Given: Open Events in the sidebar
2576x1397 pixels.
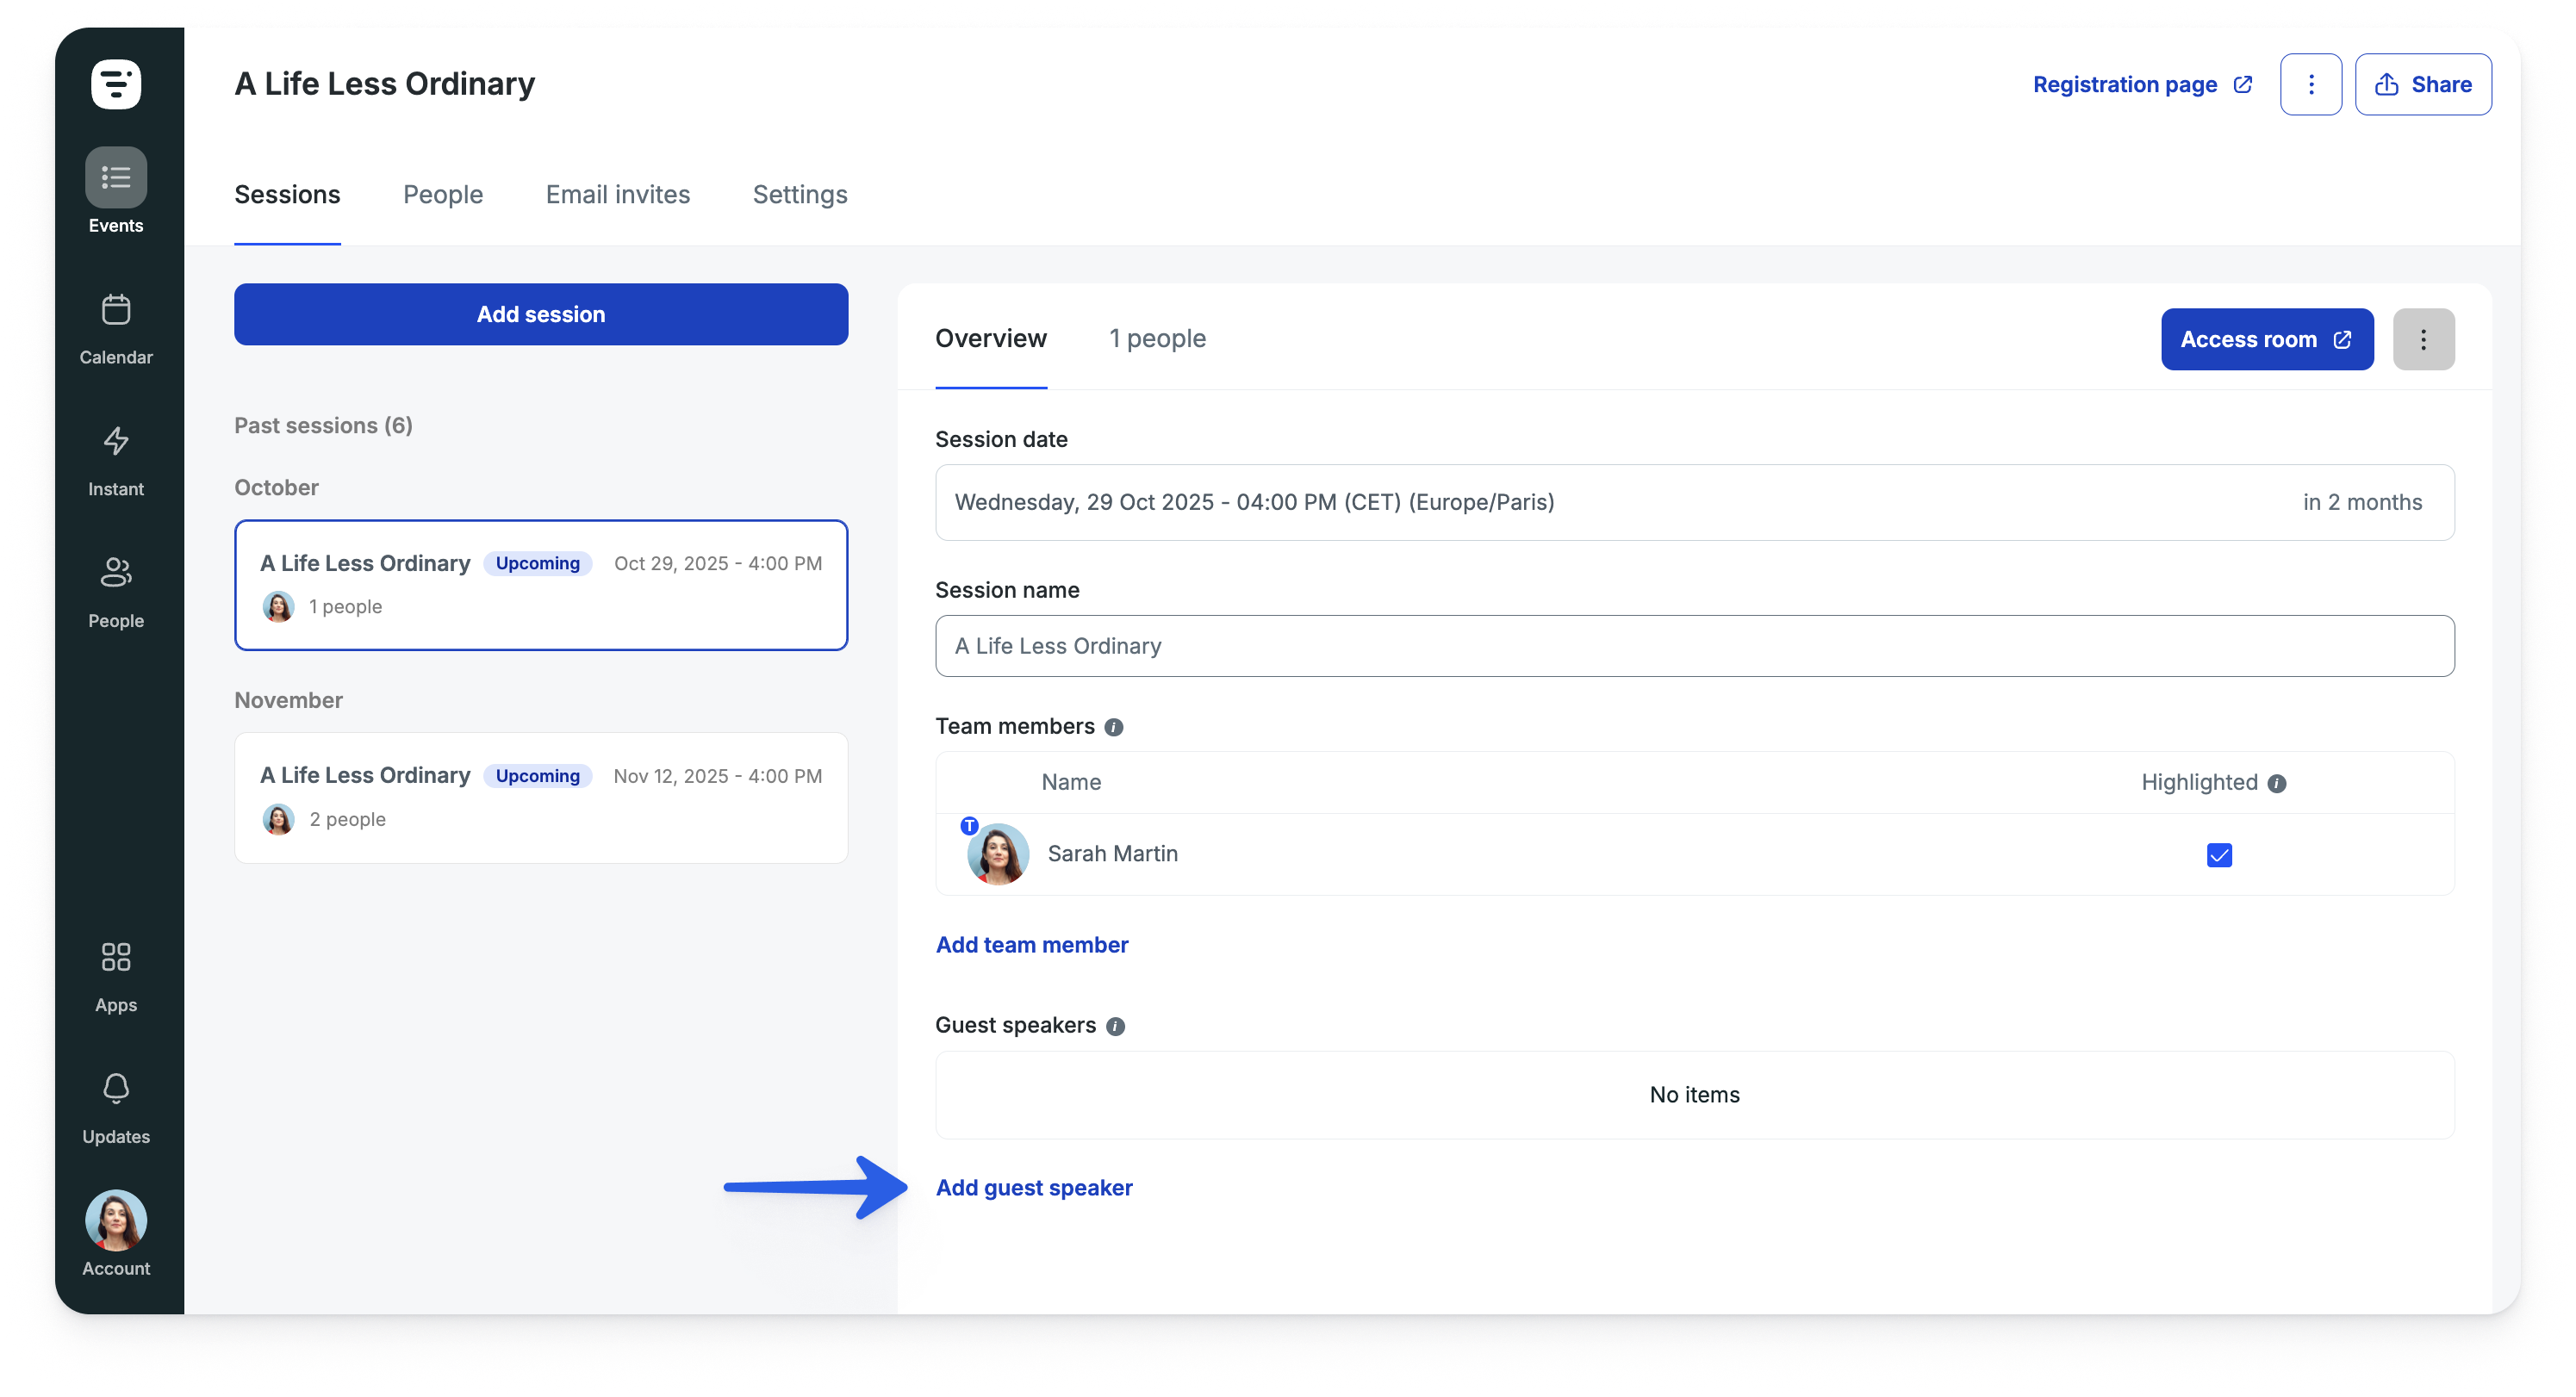Looking at the screenshot, I should (x=116, y=178).
